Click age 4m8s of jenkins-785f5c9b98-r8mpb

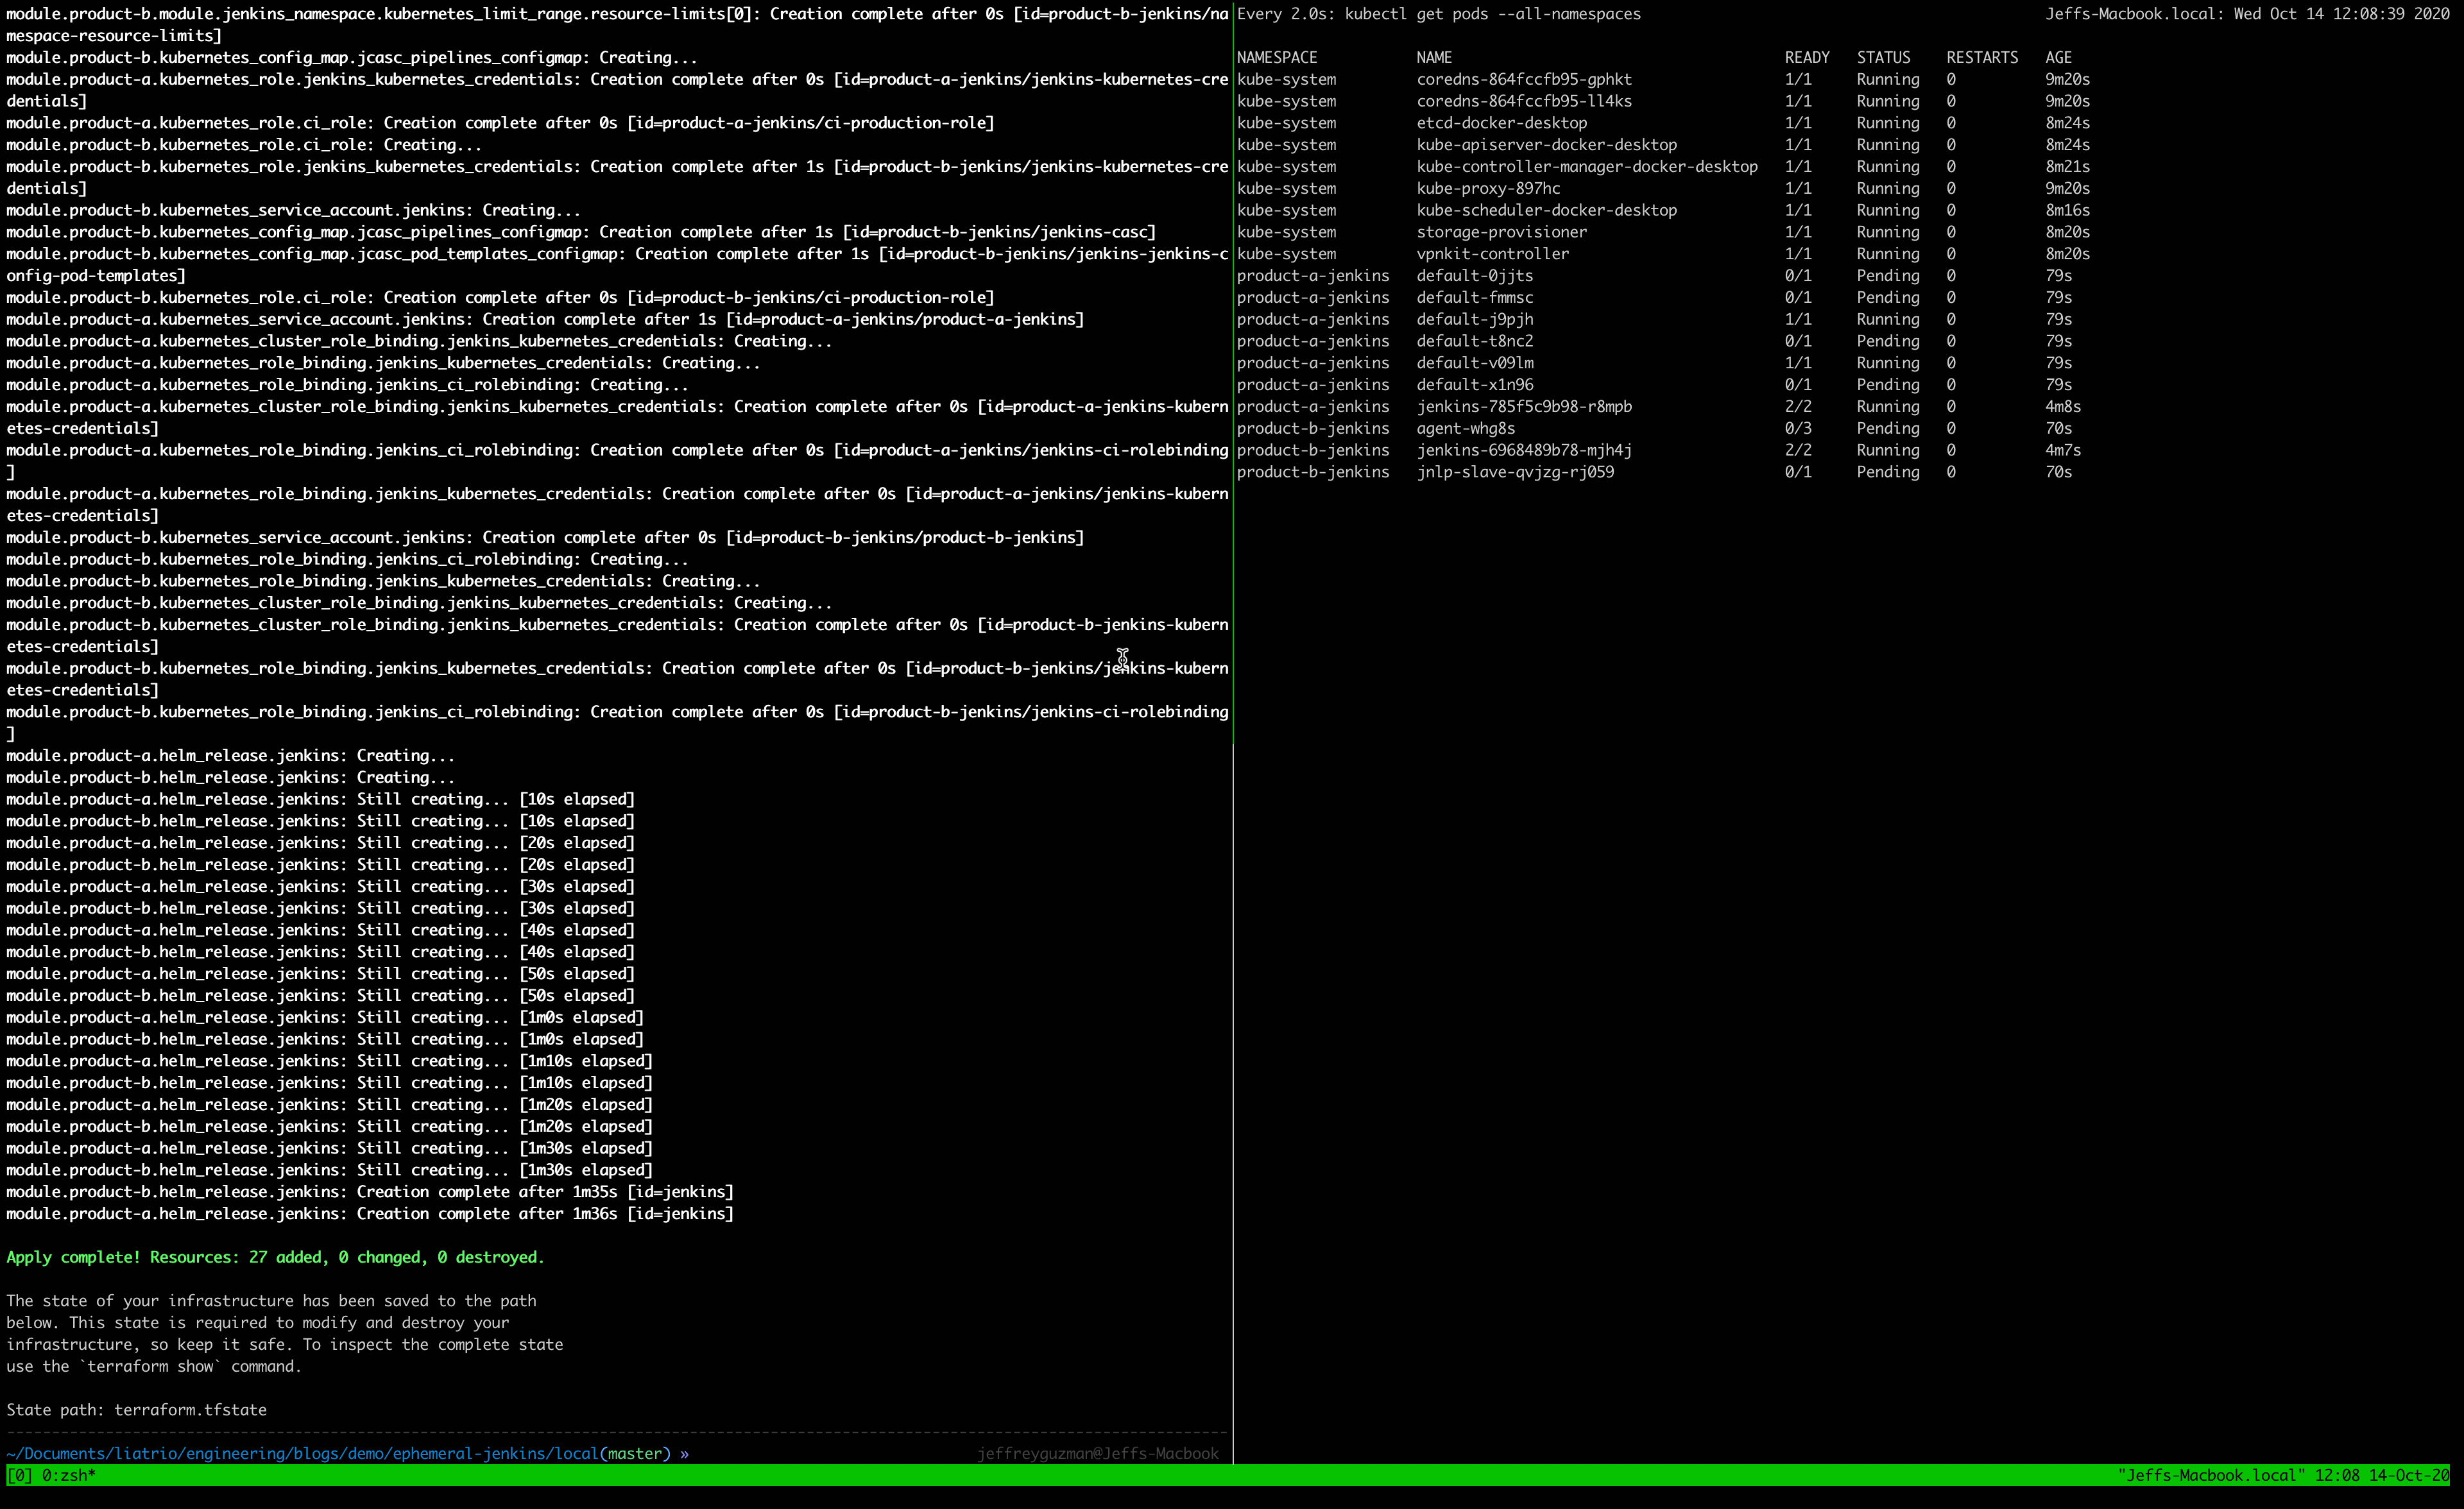tap(2063, 407)
